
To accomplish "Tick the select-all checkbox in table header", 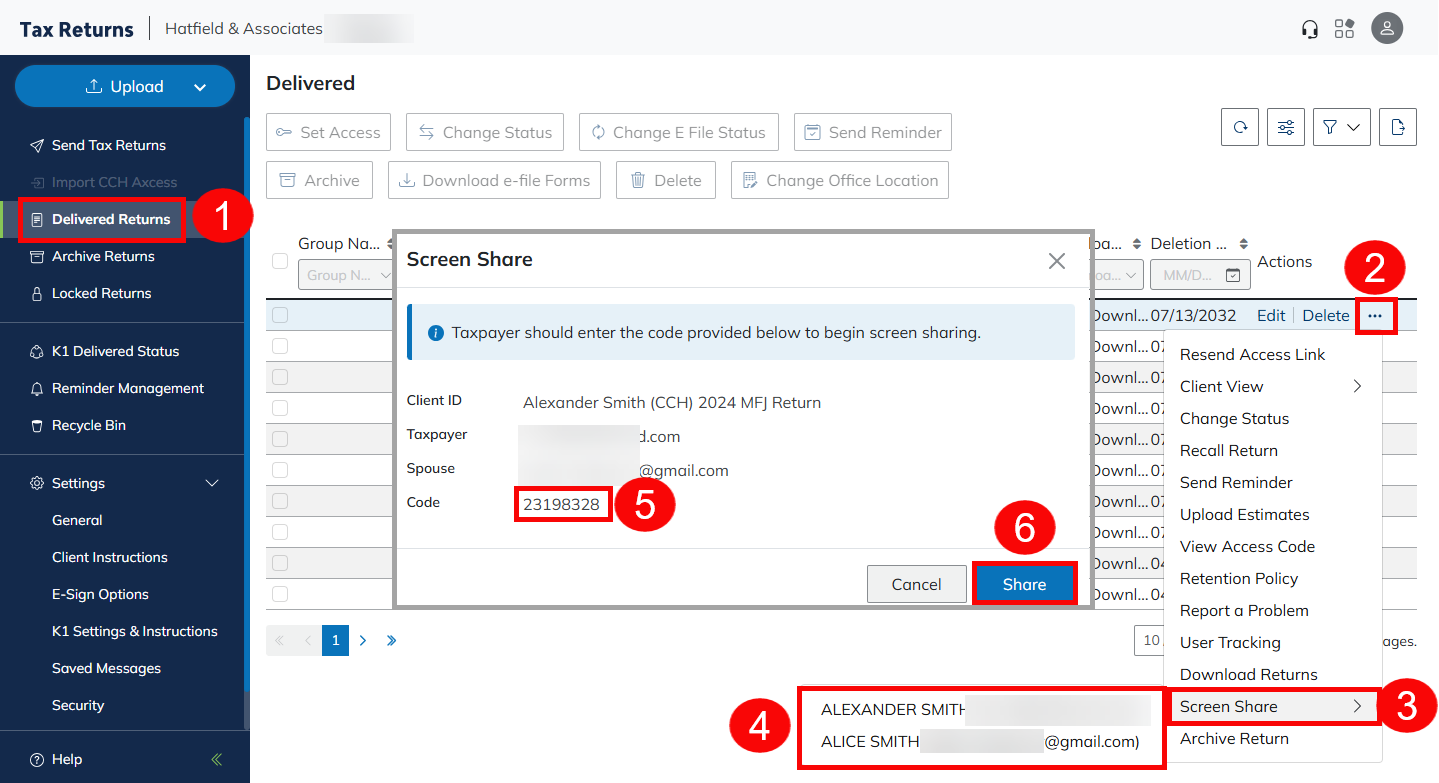I will [x=280, y=261].
